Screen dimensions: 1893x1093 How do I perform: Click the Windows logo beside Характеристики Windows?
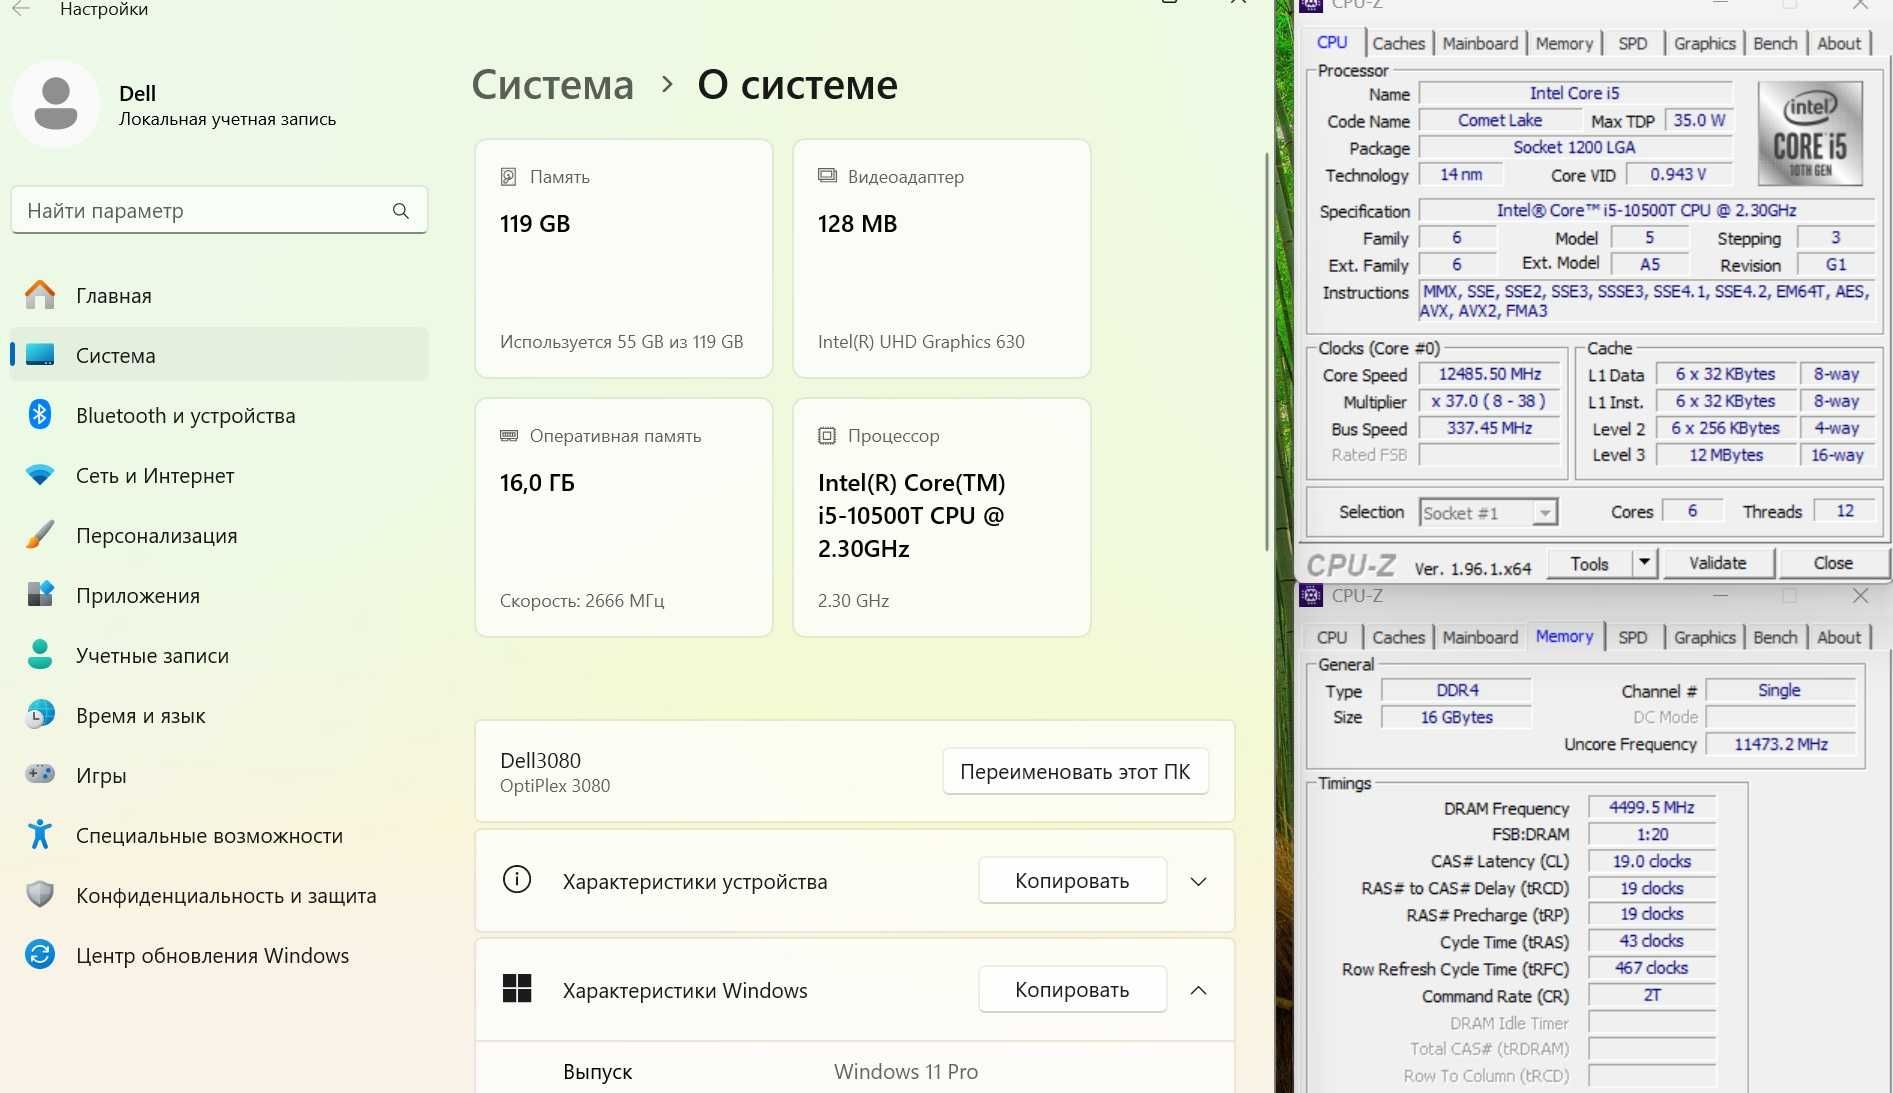[x=517, y=989]
